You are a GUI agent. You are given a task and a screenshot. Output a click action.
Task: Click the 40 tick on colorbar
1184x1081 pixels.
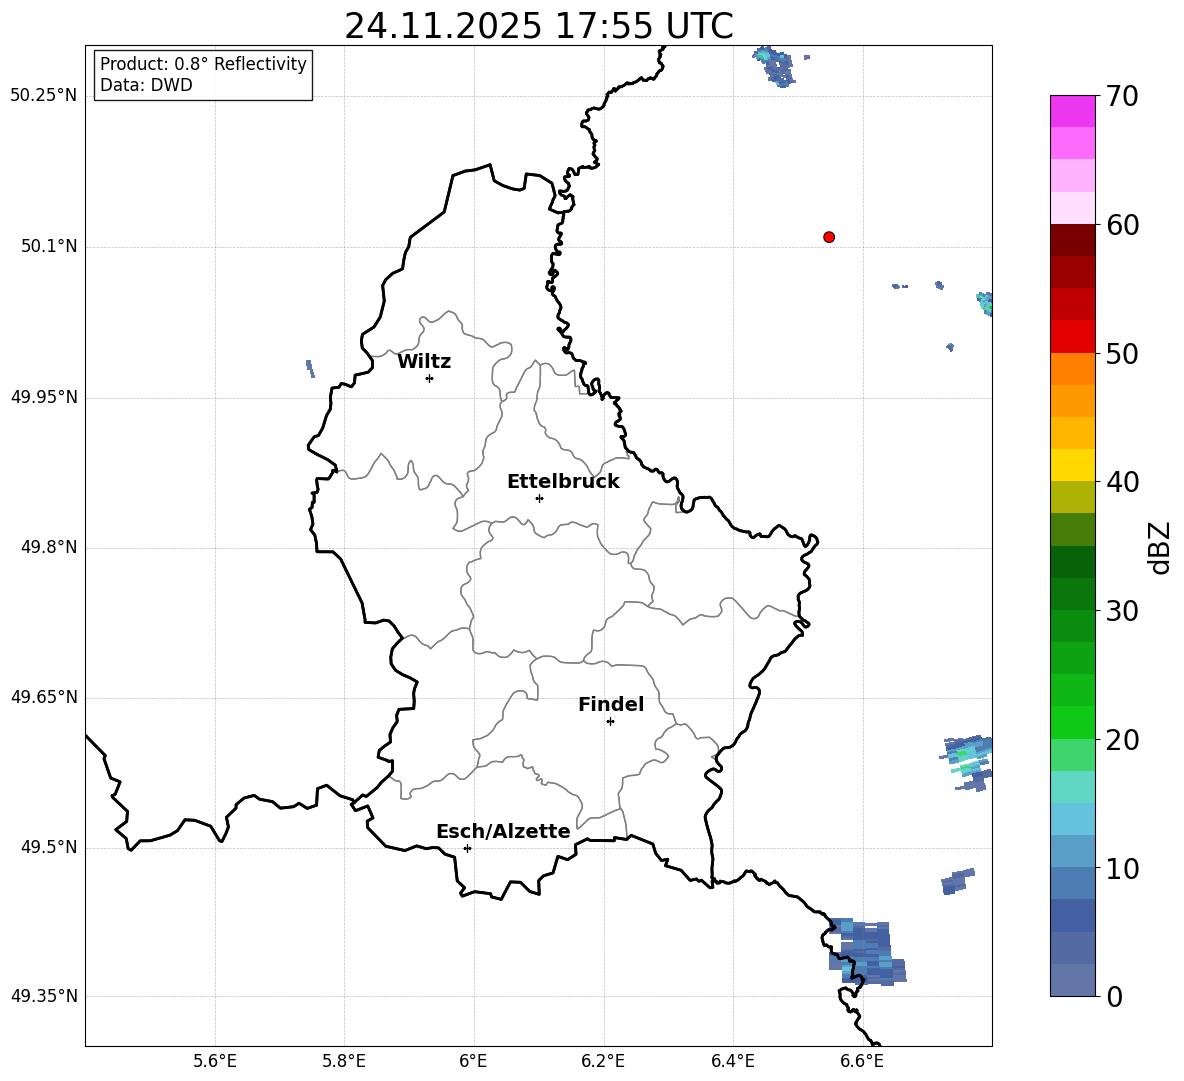click(1122, 482)
